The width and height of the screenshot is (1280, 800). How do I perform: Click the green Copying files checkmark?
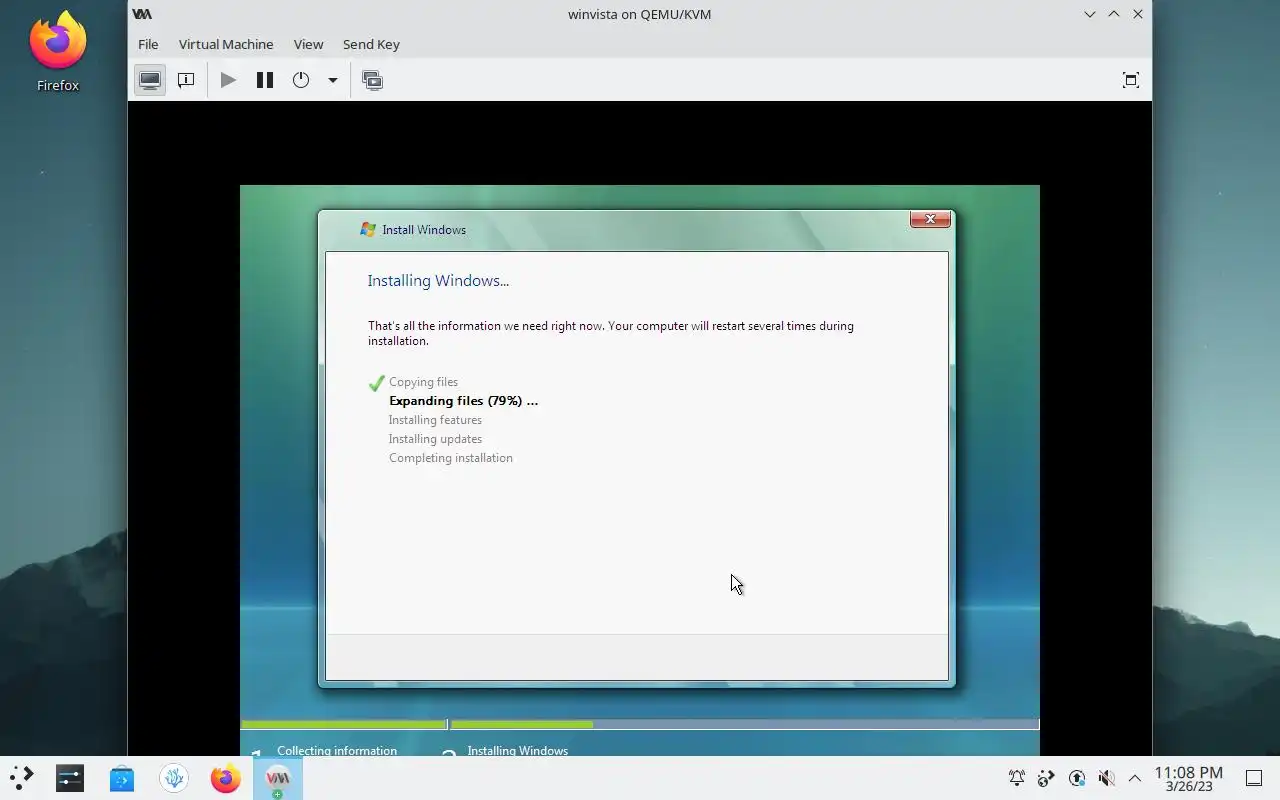tap(376, 383)
